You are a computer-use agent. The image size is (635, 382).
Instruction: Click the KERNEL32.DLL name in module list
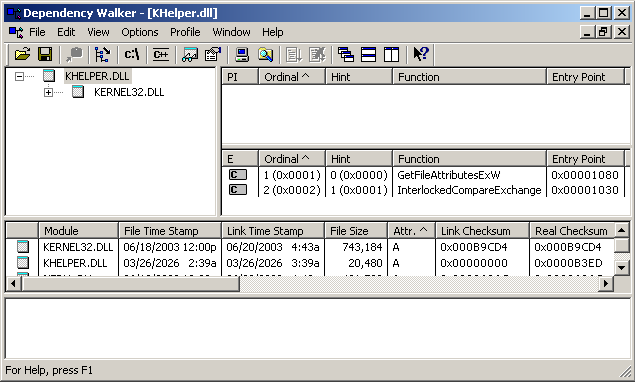(x=78, y=247)
